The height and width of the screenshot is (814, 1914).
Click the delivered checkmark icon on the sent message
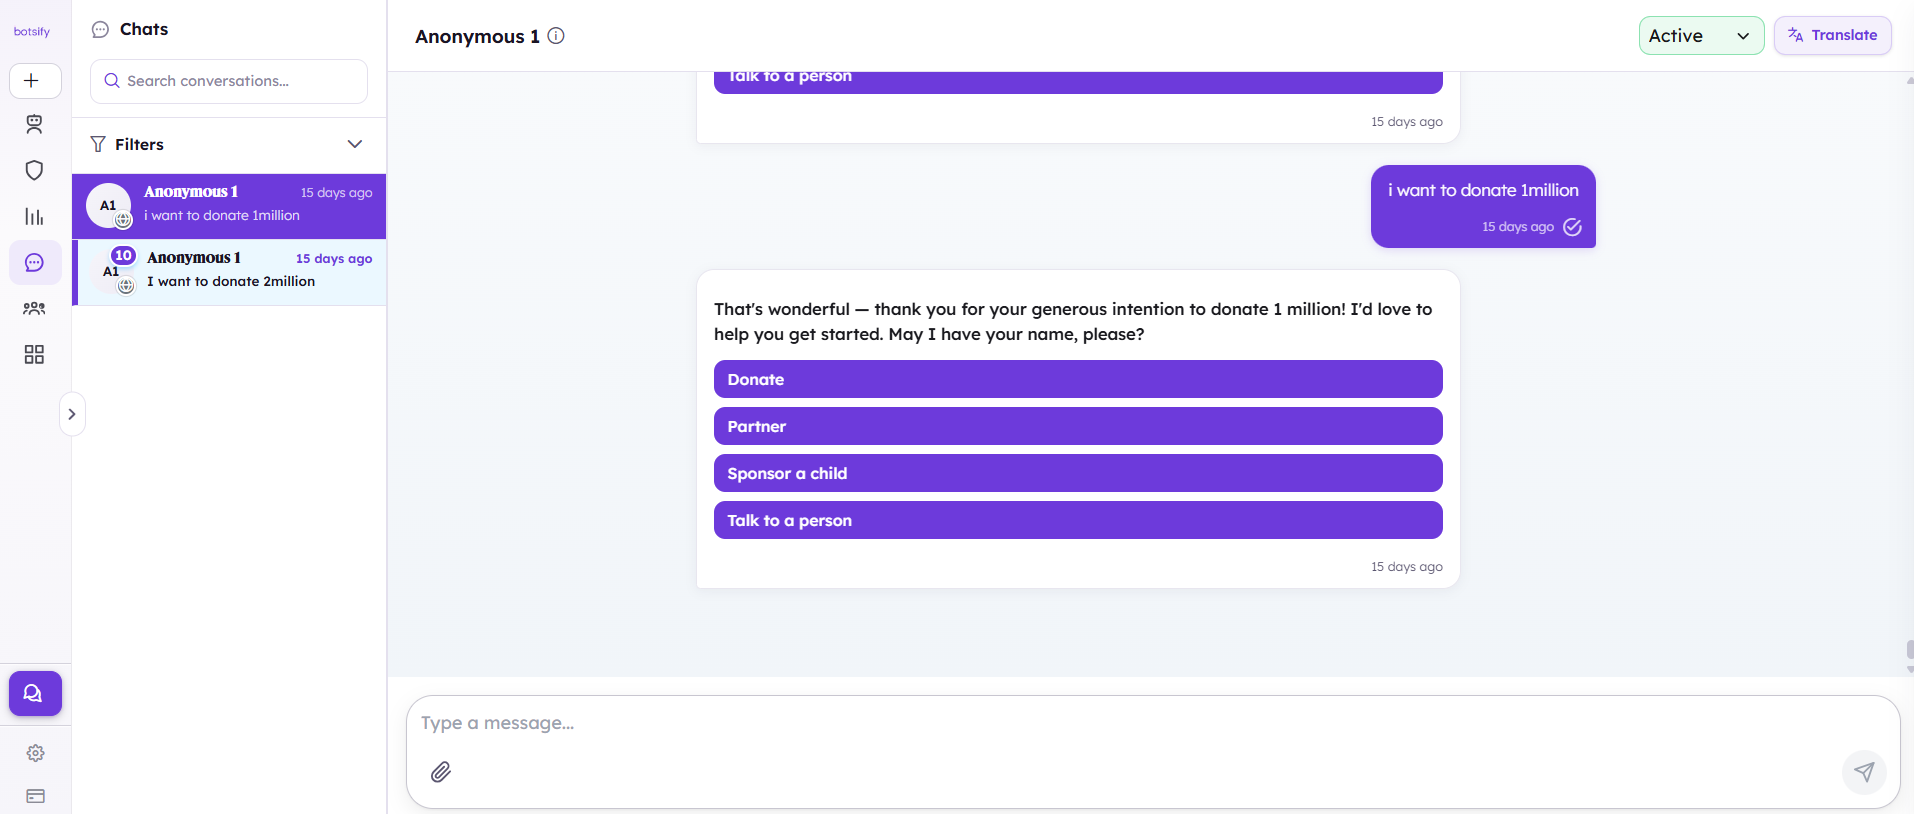(1572, 227)
